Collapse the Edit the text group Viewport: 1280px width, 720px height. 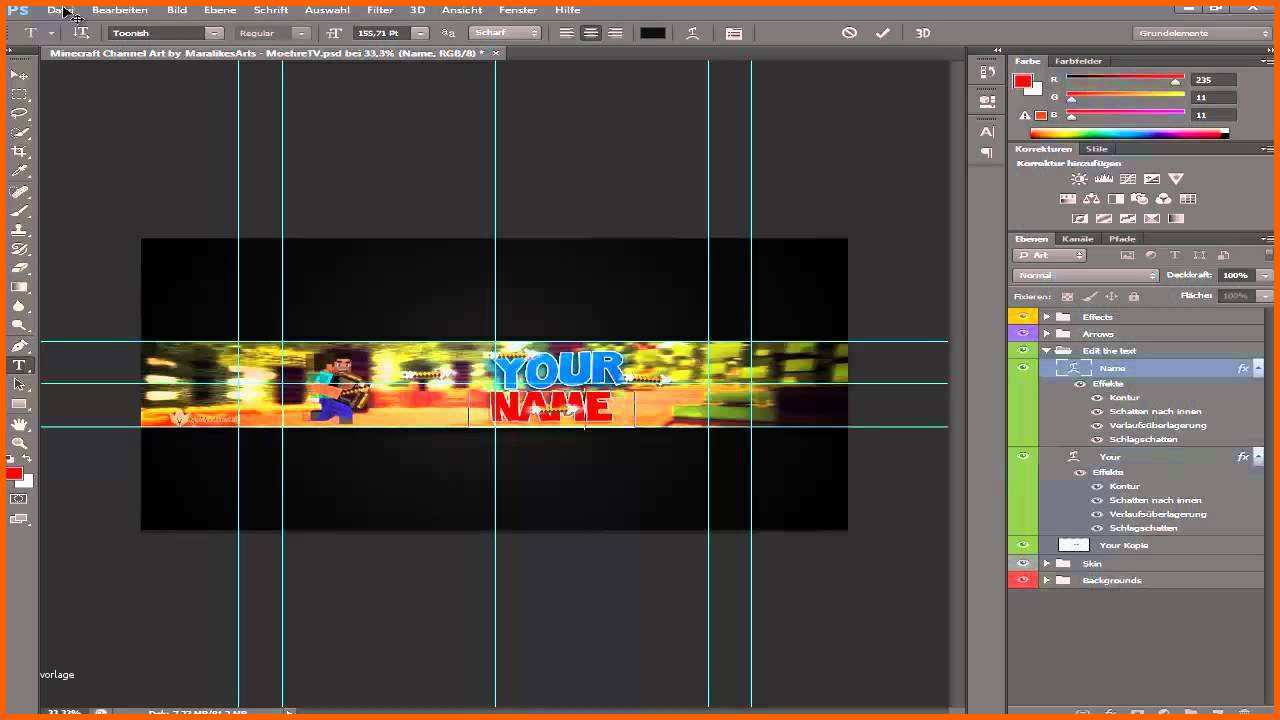coord(1047,351)
